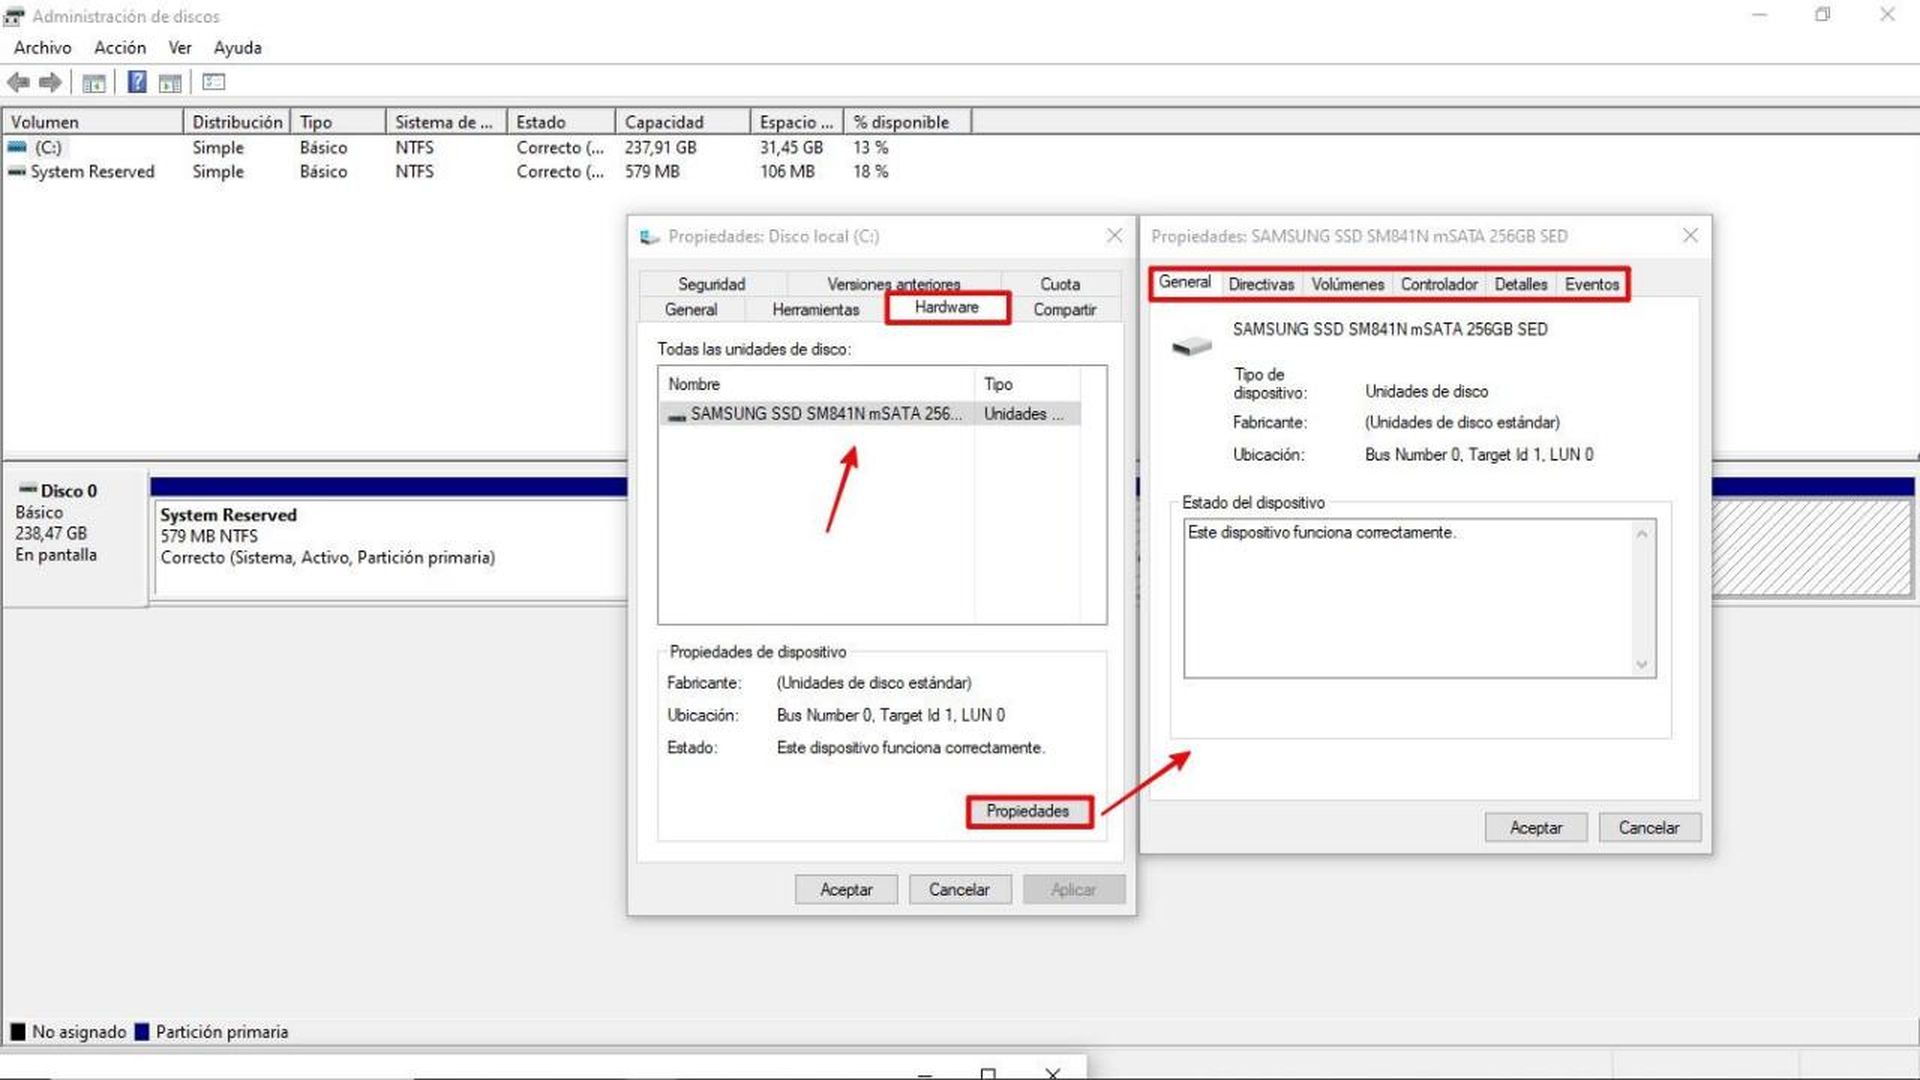Toggle the console tree panel icon

pos(93,82)
